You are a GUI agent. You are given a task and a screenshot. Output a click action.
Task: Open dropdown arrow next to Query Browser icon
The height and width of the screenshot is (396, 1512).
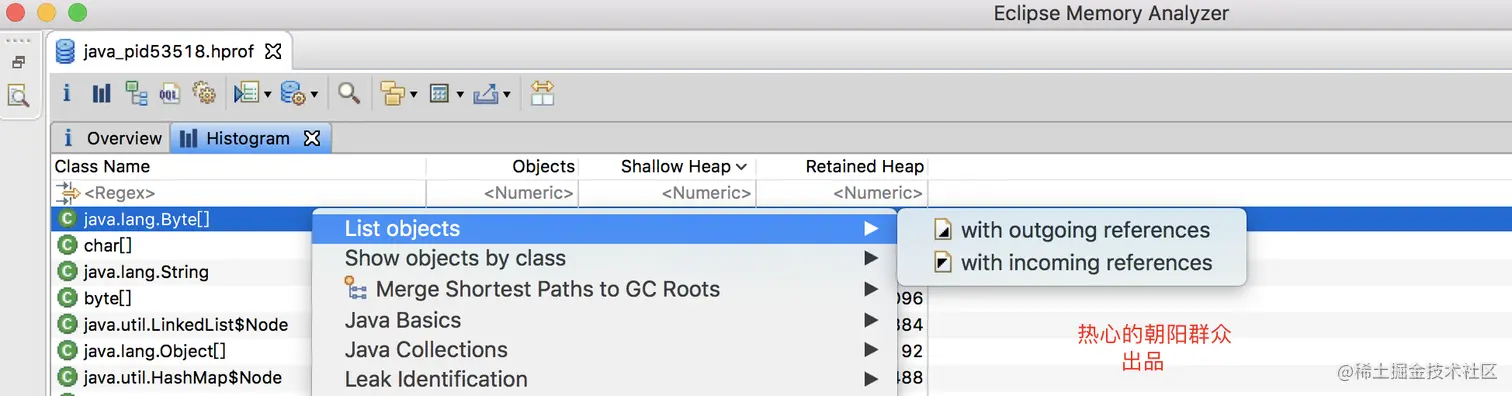pos(314,95)
